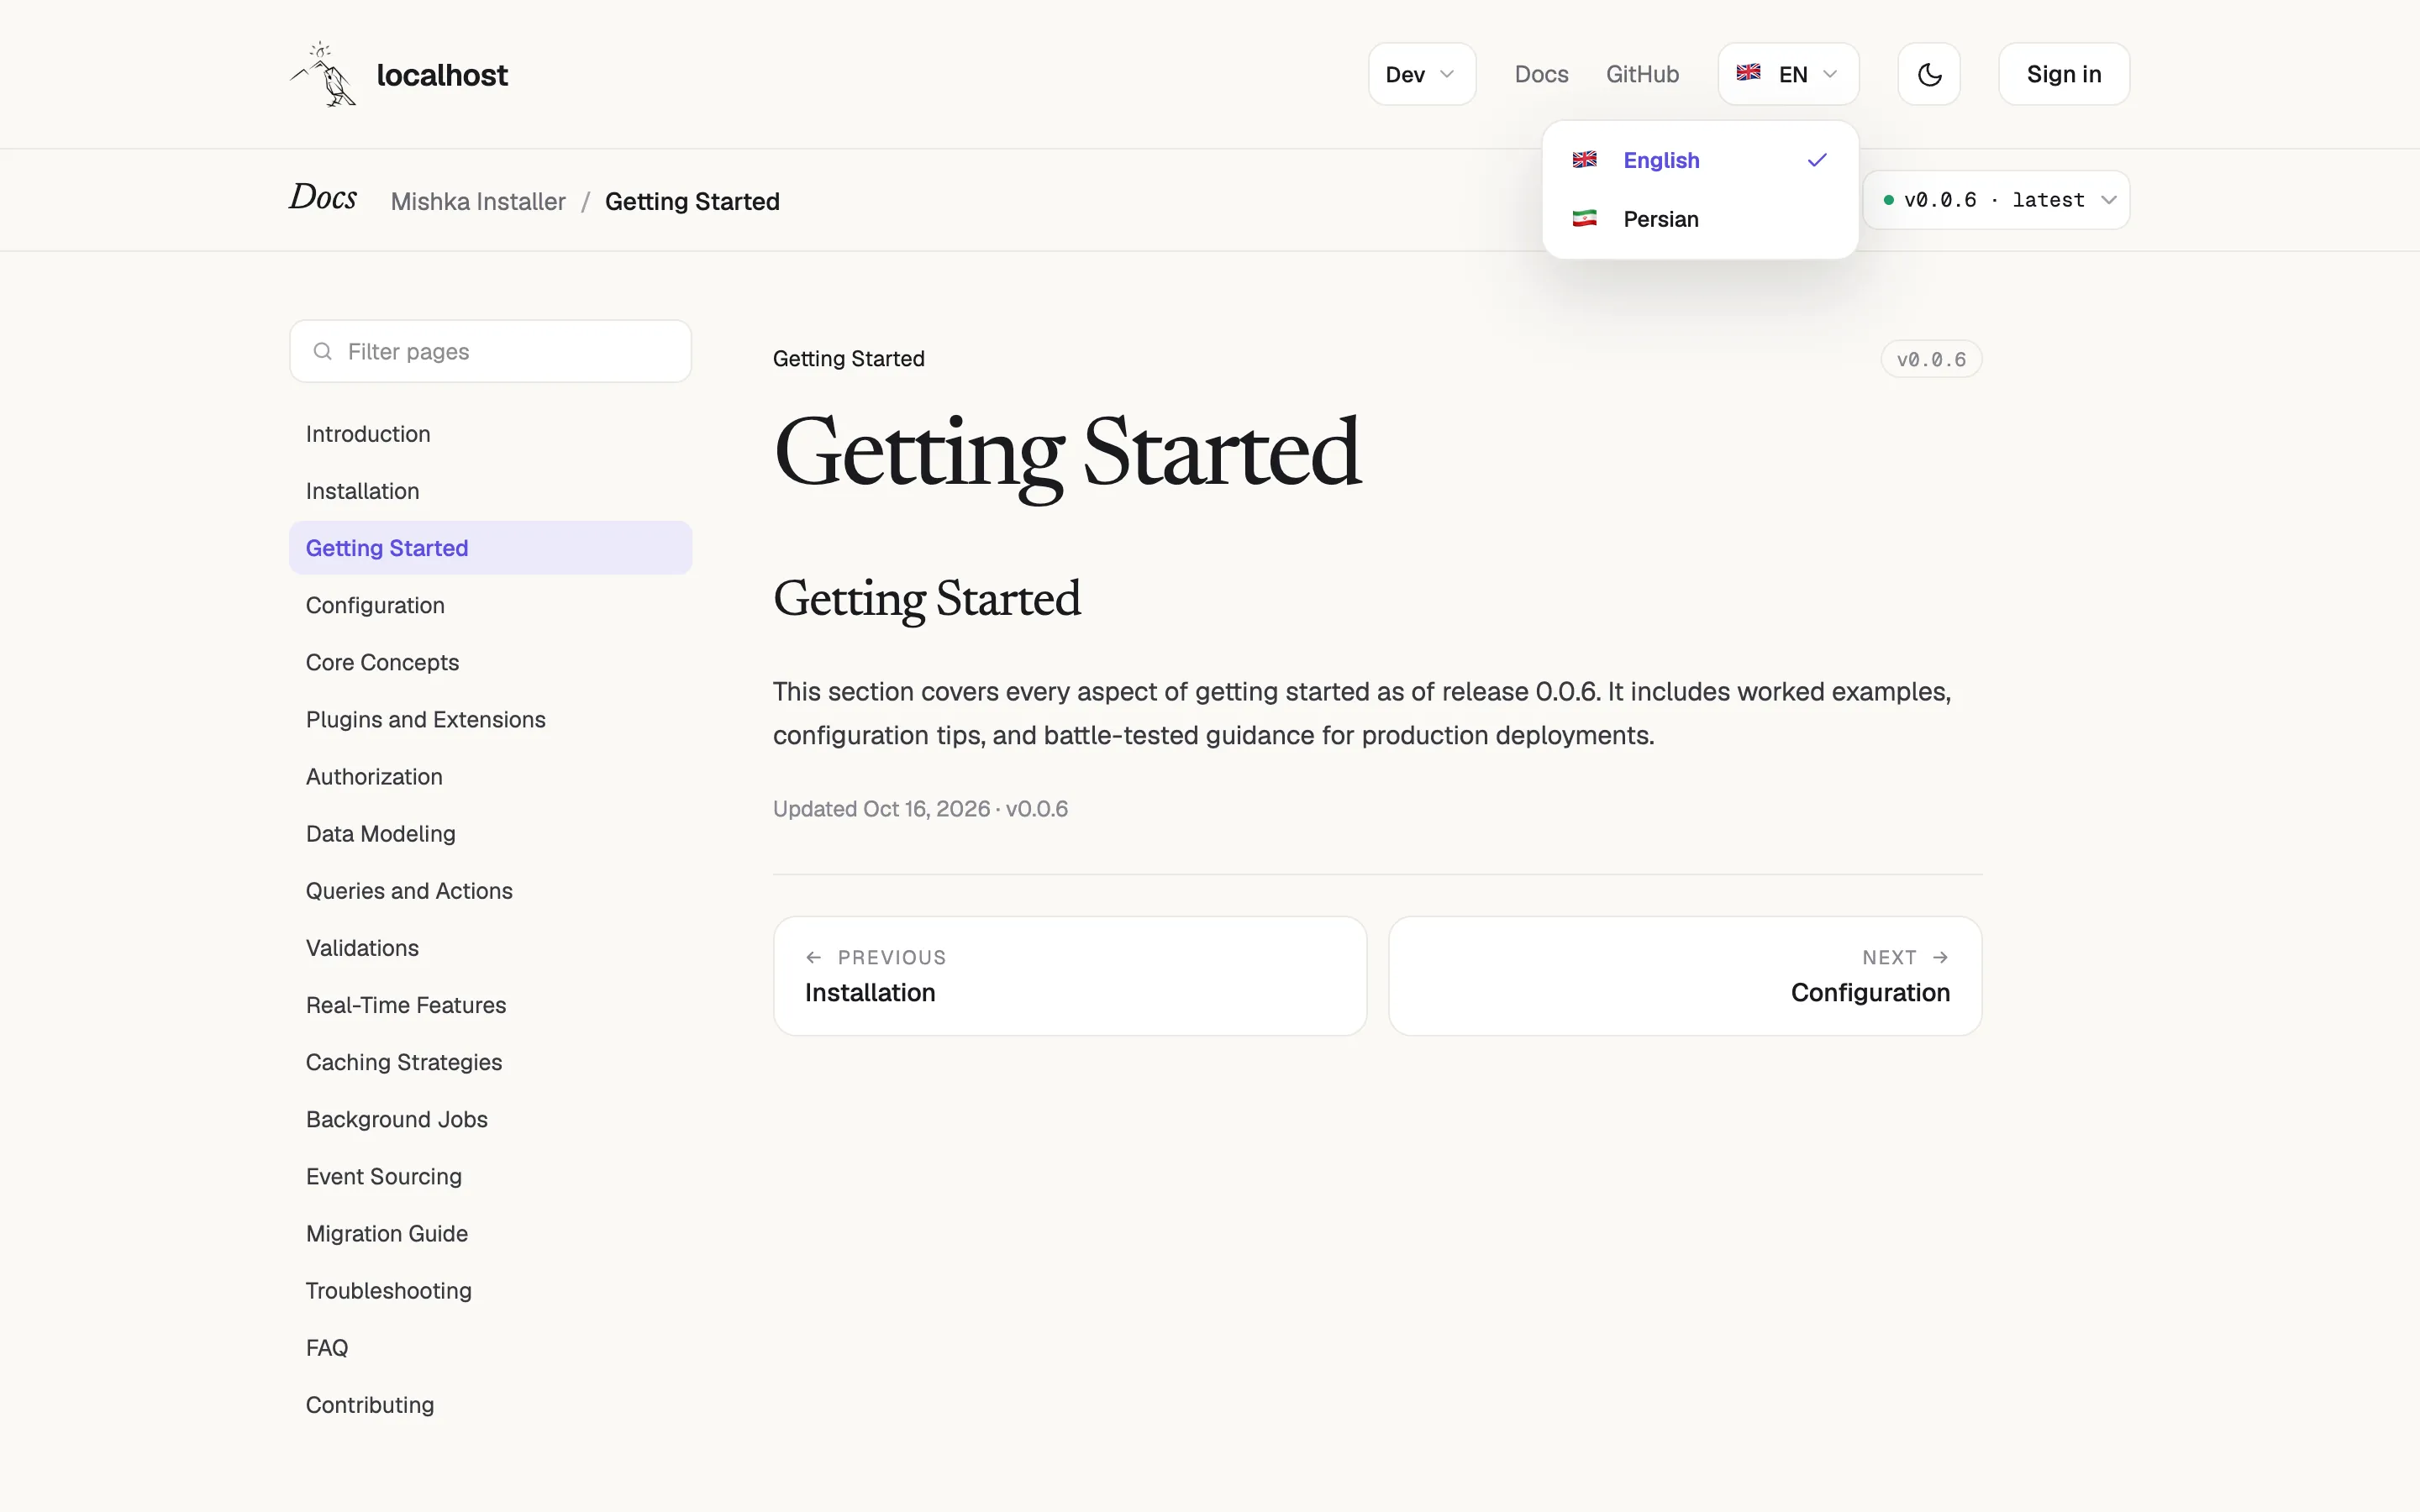Collapse the EN language dropdown

pos(1788,74)
